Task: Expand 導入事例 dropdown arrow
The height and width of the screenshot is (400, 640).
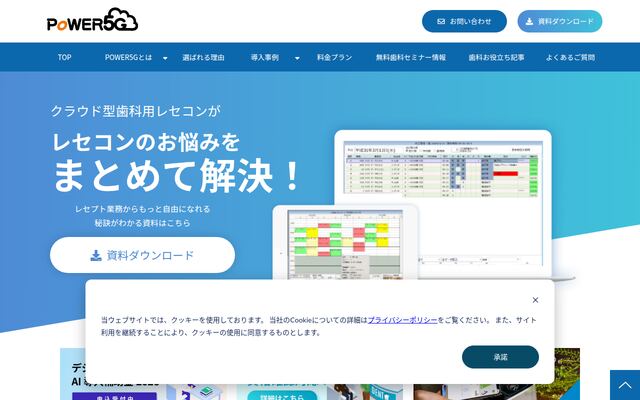Action: click(x=297, y=58)
